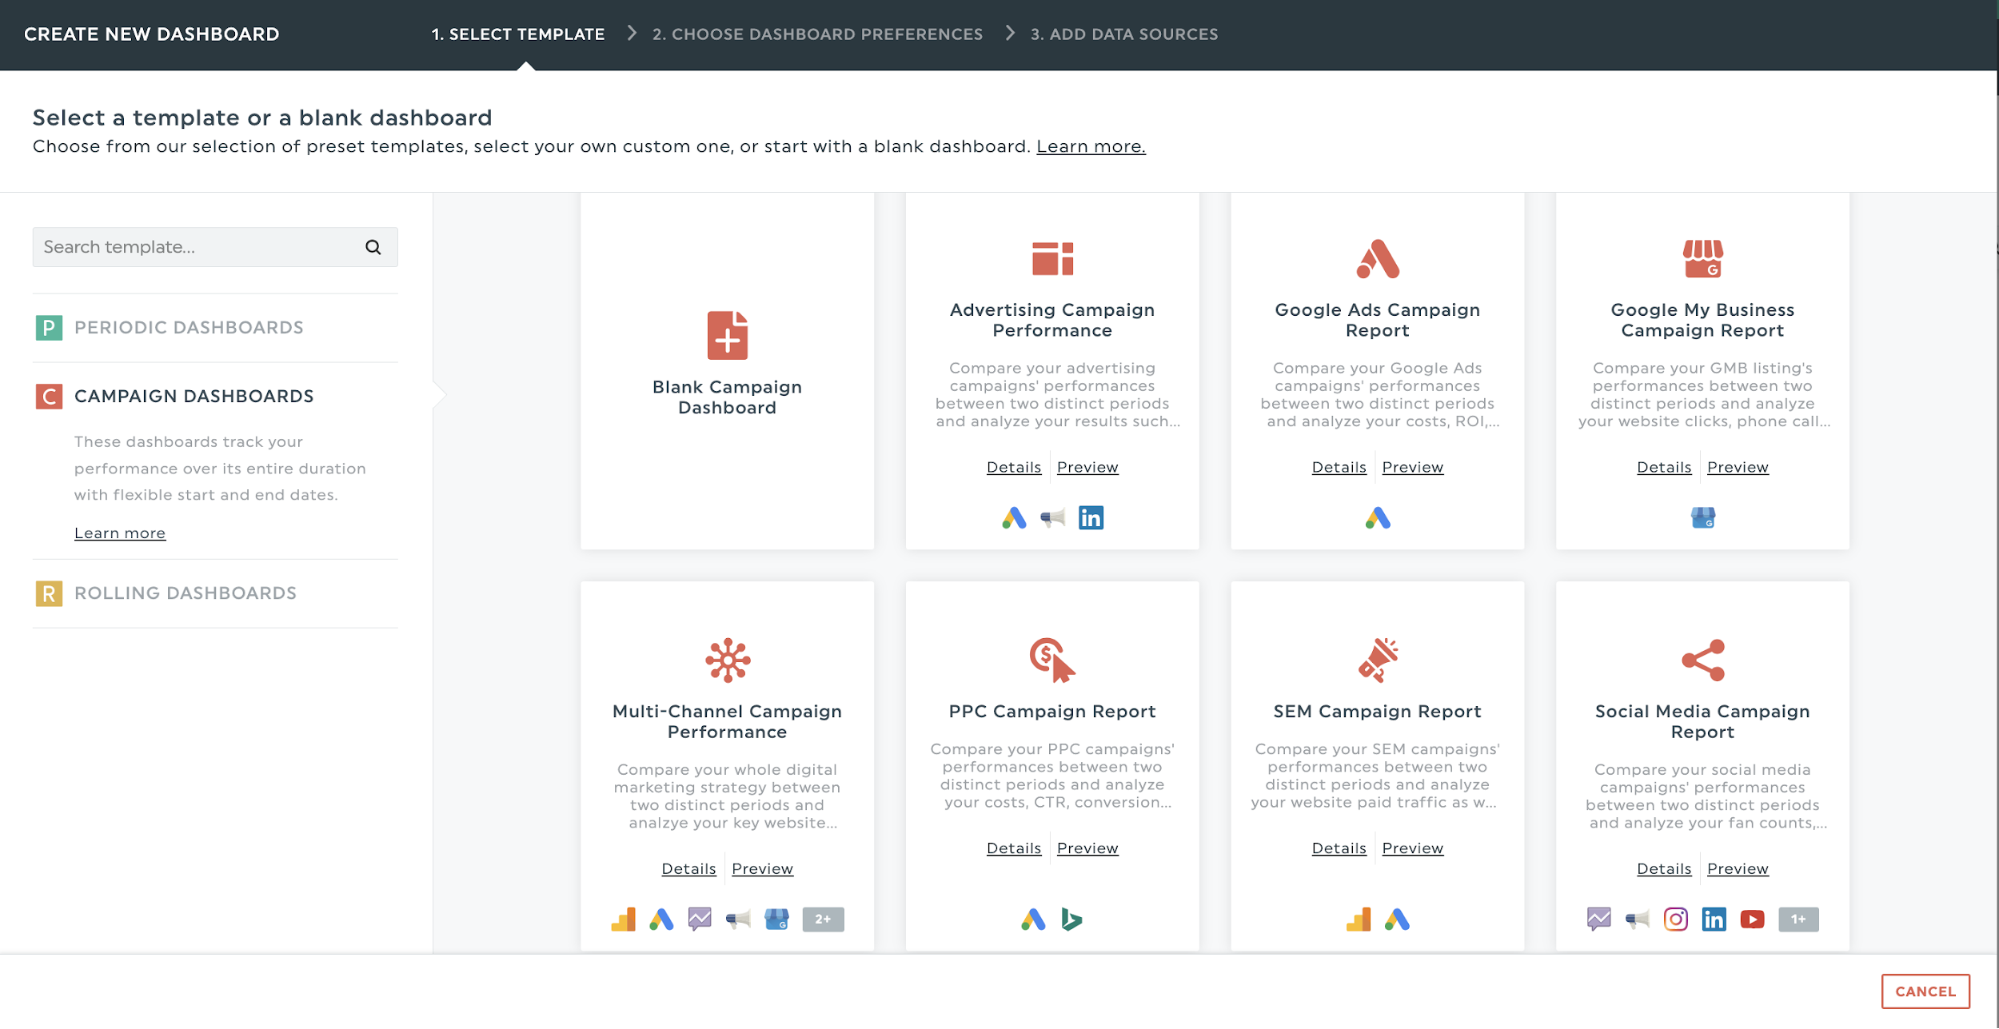Focus the Search template input field
This screenshot has width=1999, height=1029.
point(215,247)
